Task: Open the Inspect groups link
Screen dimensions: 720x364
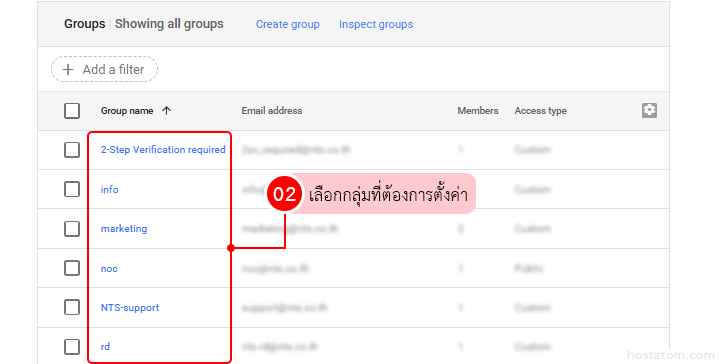Action: click(376, 24)
